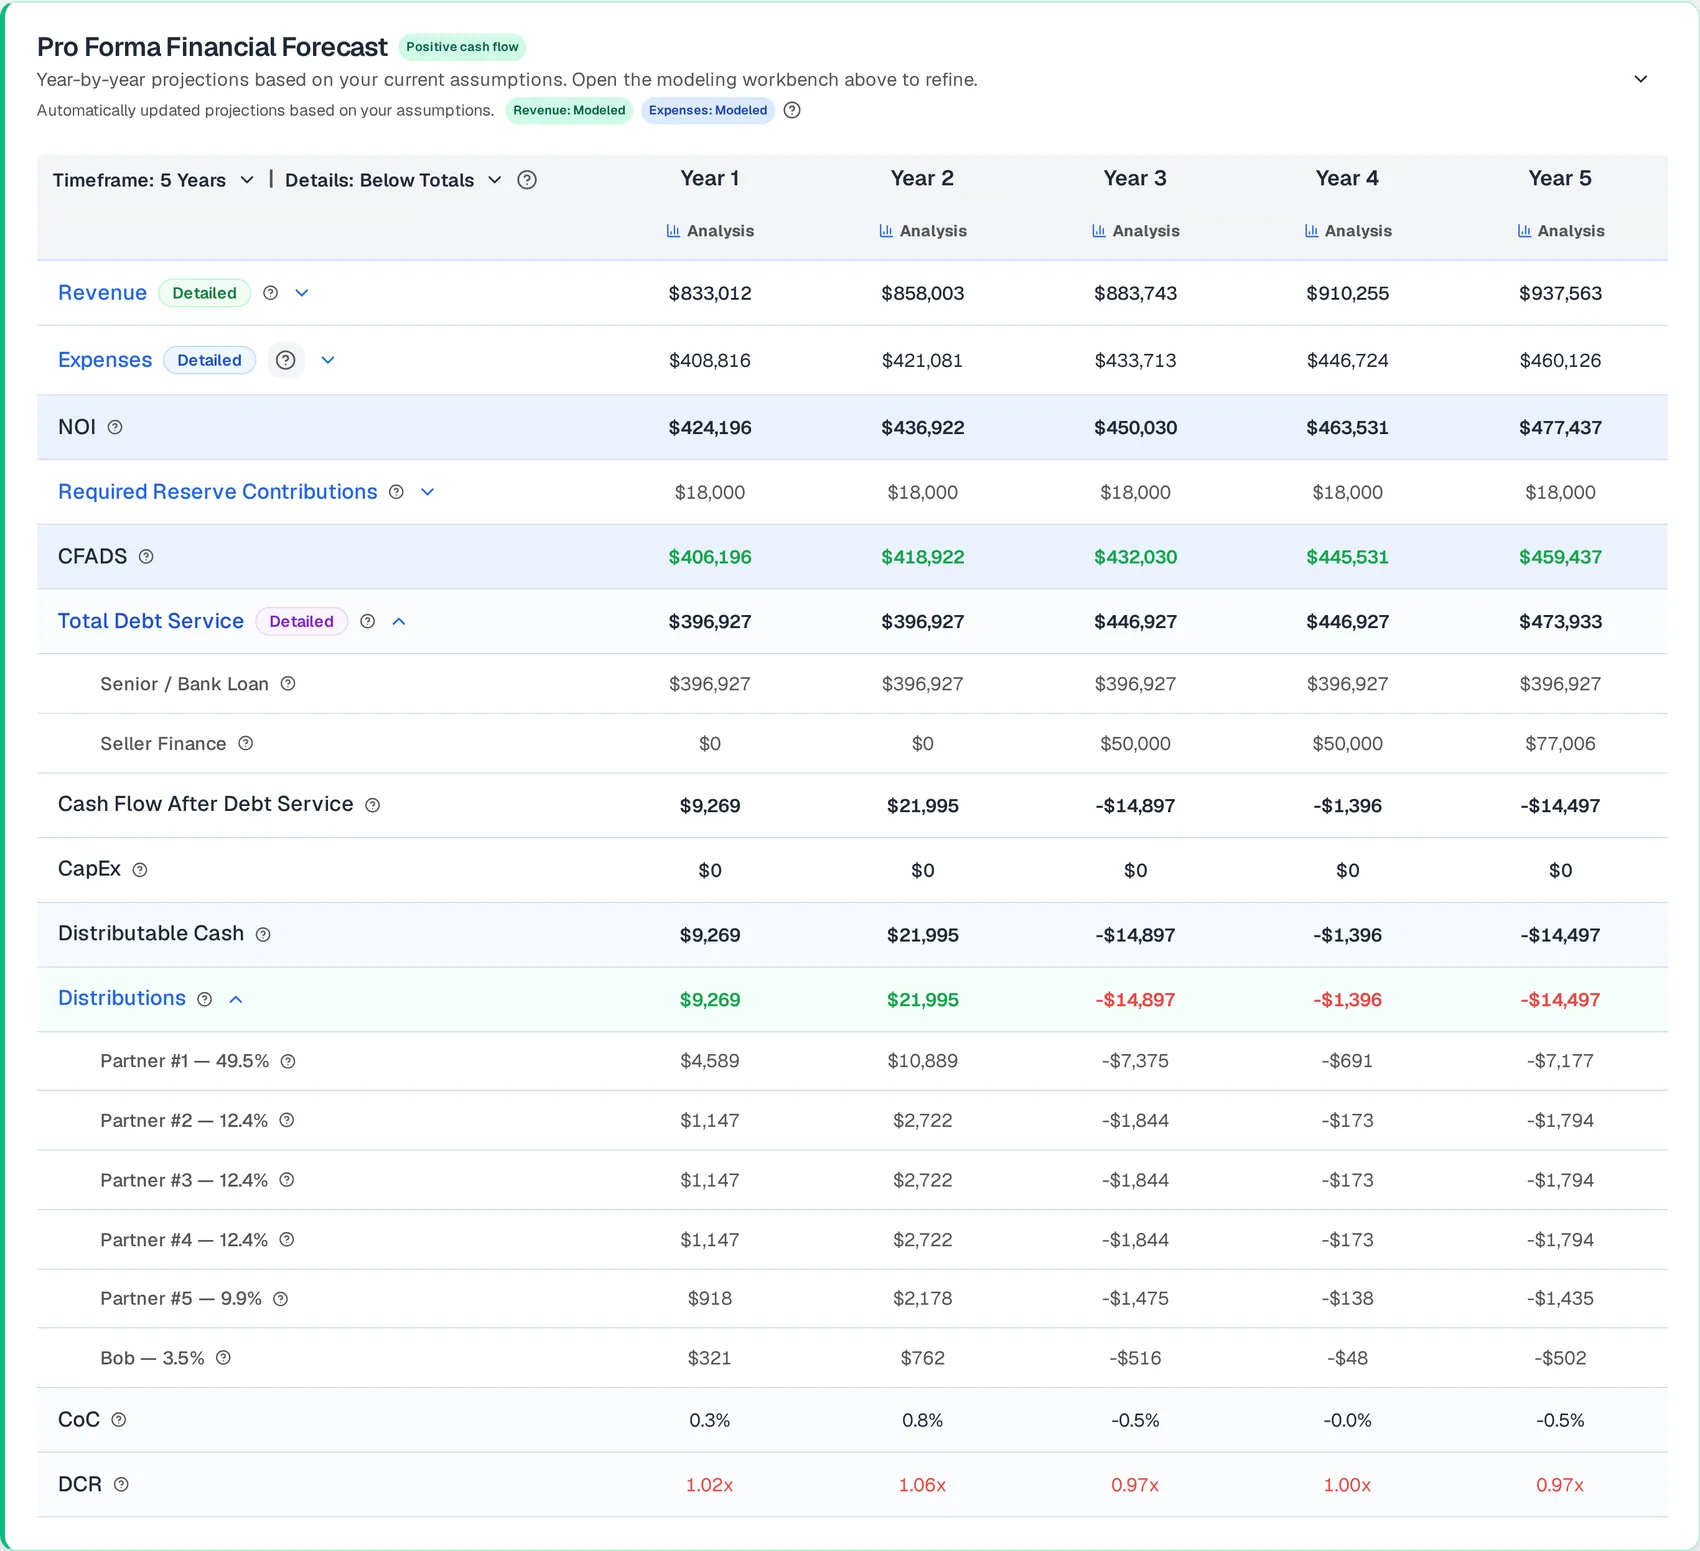Select Year 2 DCR value 1.06x
This screenshot has height=1551, width=1700.
click(922, 1485)
